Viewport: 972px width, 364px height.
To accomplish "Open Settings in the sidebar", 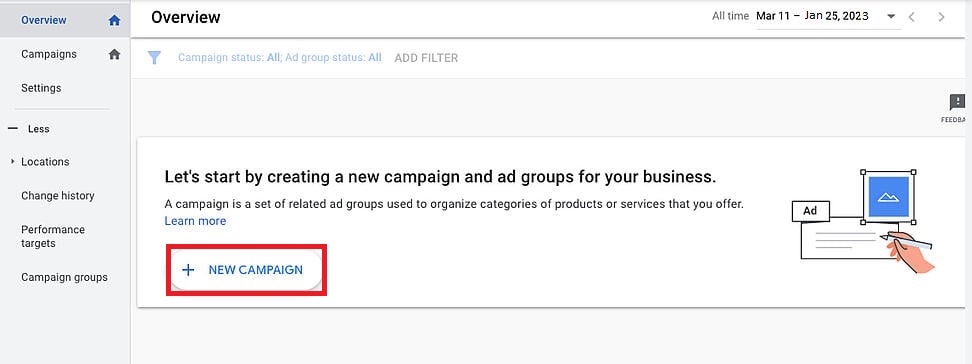I will pos(41,88).
